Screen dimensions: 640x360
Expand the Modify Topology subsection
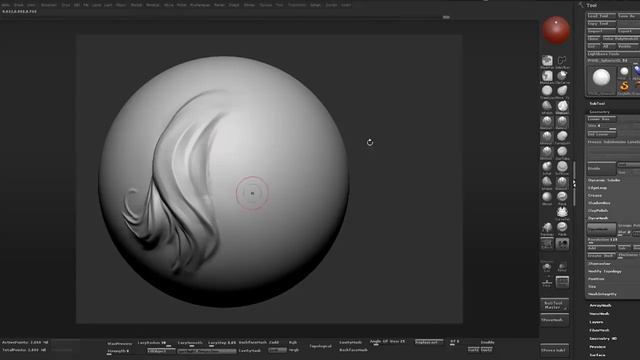coord(605,271)
